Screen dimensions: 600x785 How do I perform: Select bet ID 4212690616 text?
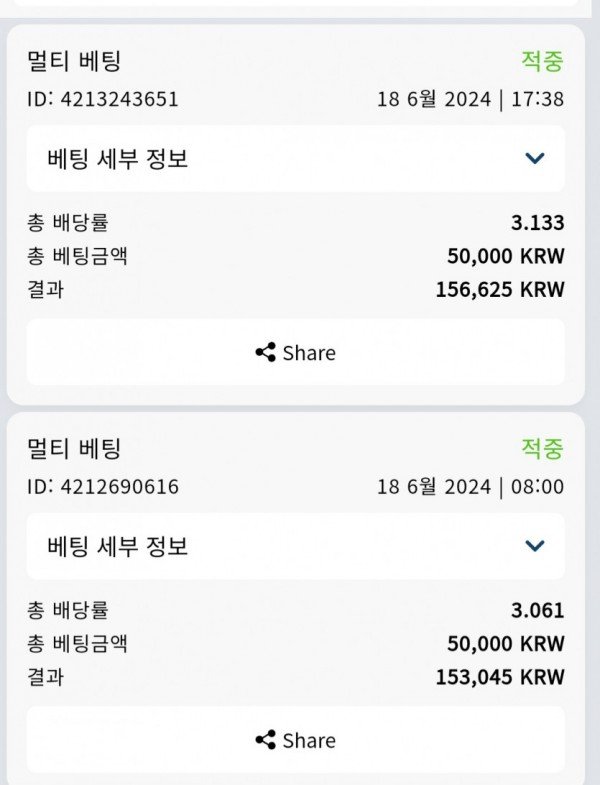point(103,487)
